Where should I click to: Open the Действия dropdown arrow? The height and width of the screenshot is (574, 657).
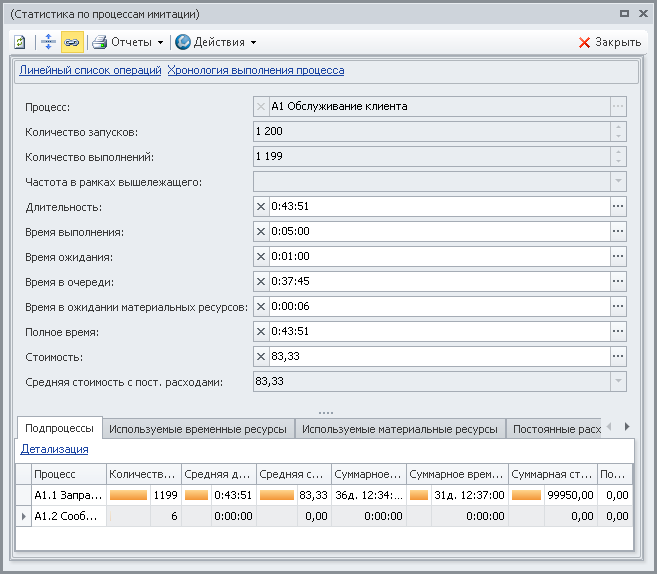(253, 42)
